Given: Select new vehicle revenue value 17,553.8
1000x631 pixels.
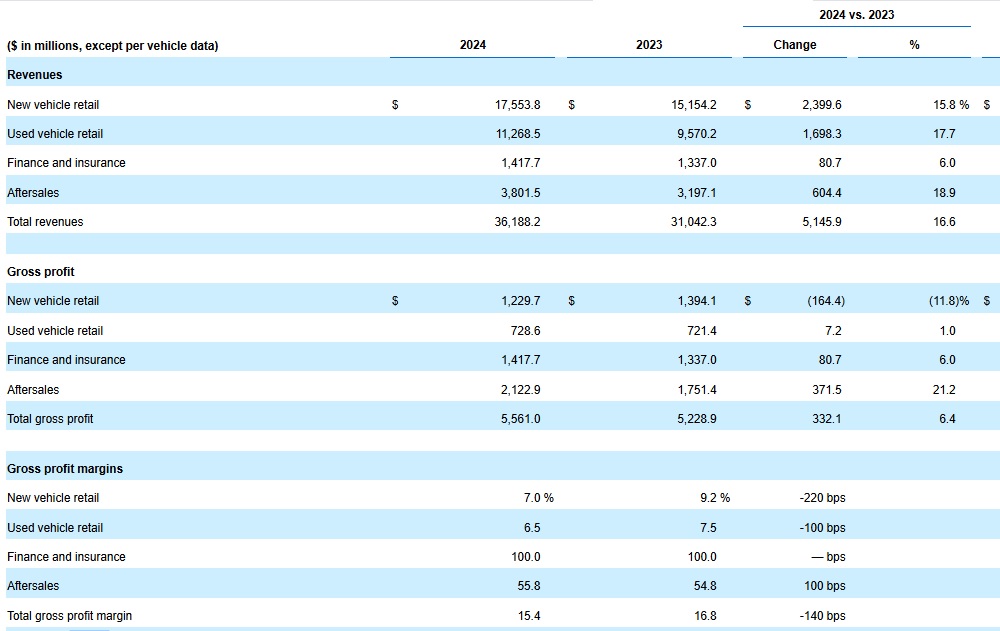Looking at the screenshot, I should tap(517, 105).
